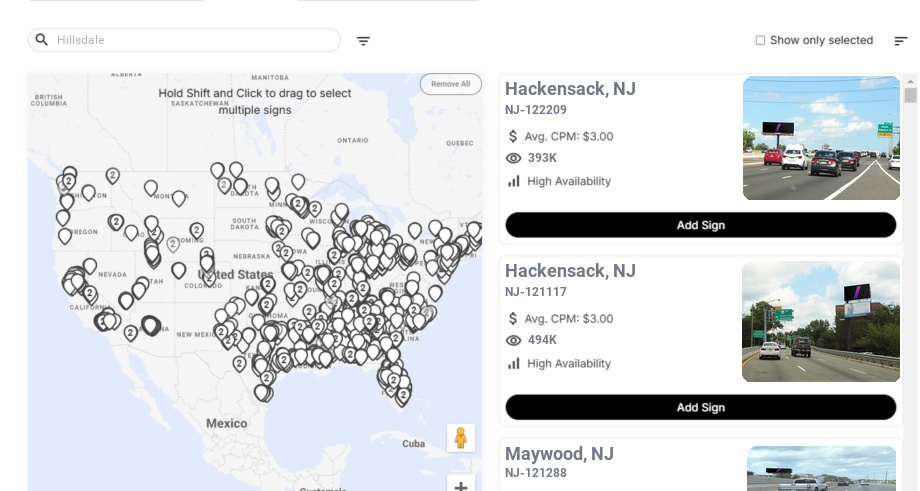Viewport: 920px width, 491px height.
Task: Open the sort order menu icon
Action: [x=900, y=41]
